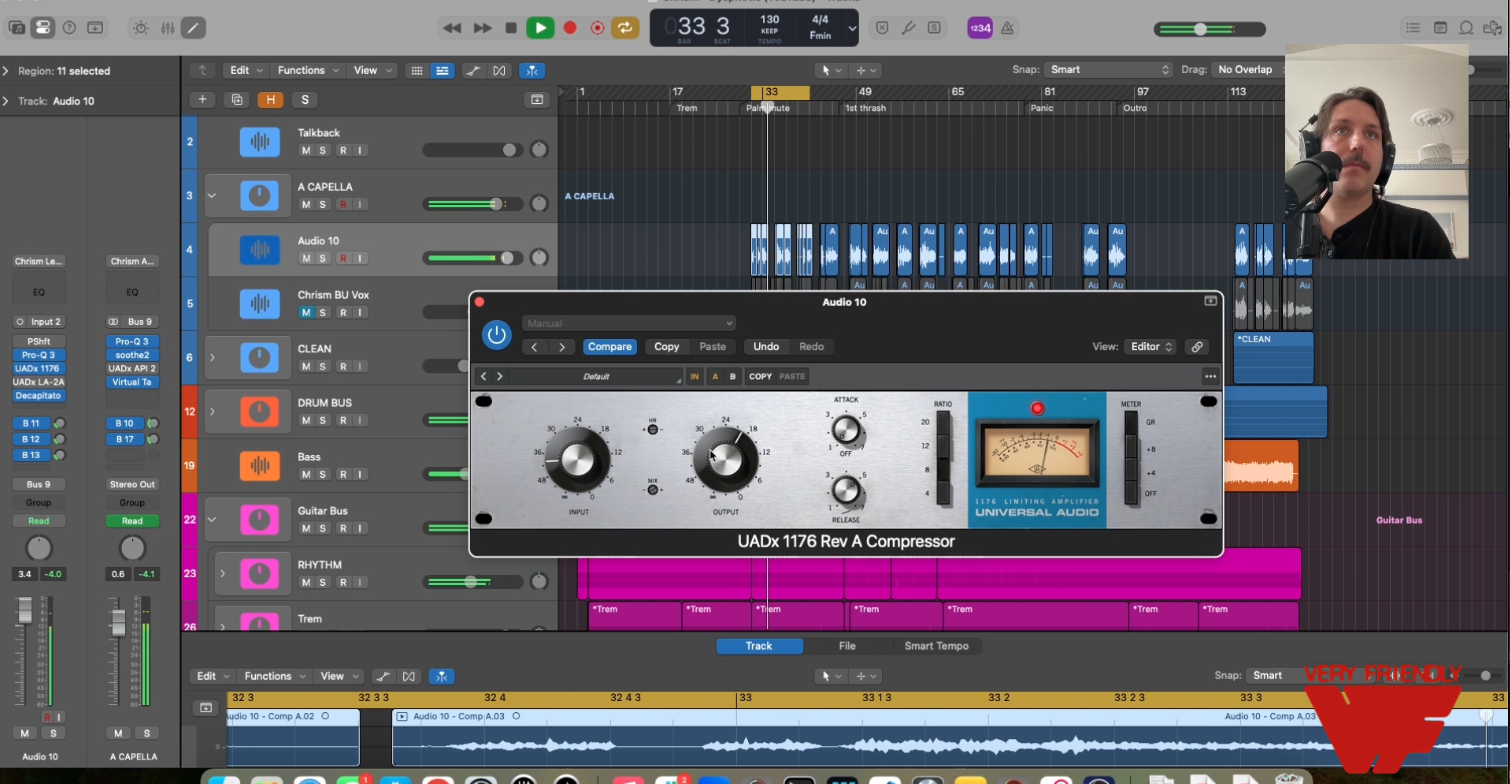1510x784 pixels.
Task: Open the Quick Help question mark
Action: 69,28
